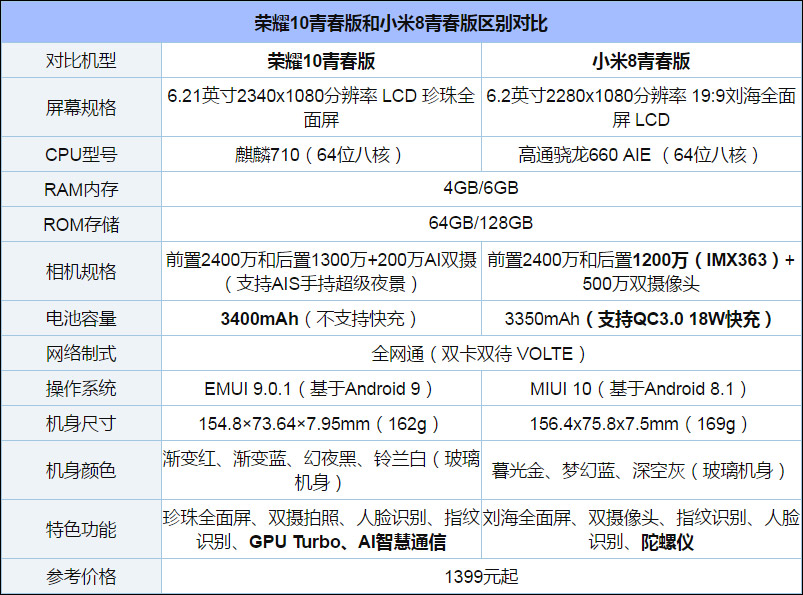Select the 对比机型 row label

pos(81,60)
